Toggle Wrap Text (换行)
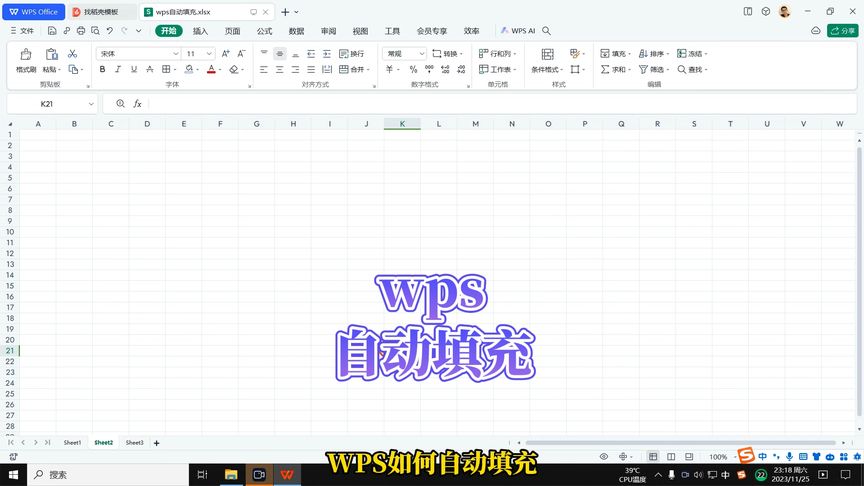Image resolution: width=864 pixels, height=486 pixels. (x=351, y=53)
